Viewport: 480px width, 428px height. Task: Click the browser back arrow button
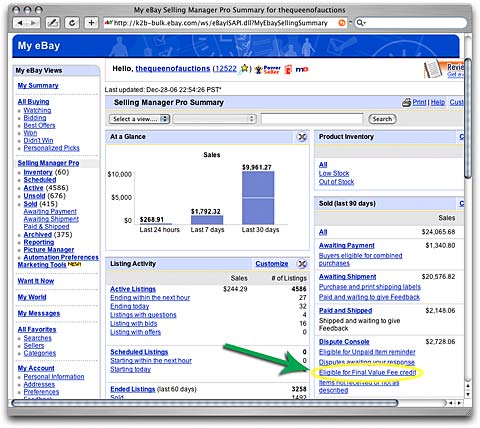coord(20,23)
